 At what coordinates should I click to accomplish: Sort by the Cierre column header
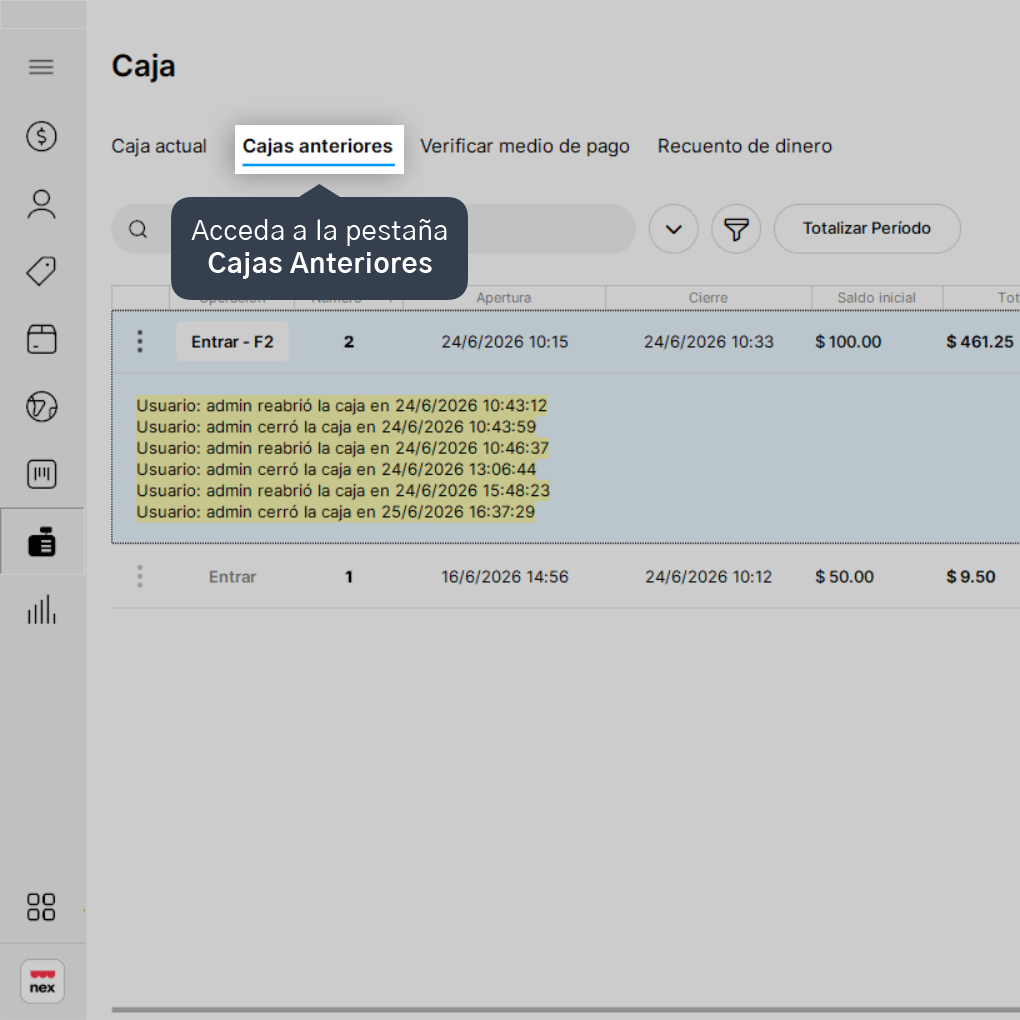pyautogui.click(x=708, y=297)
